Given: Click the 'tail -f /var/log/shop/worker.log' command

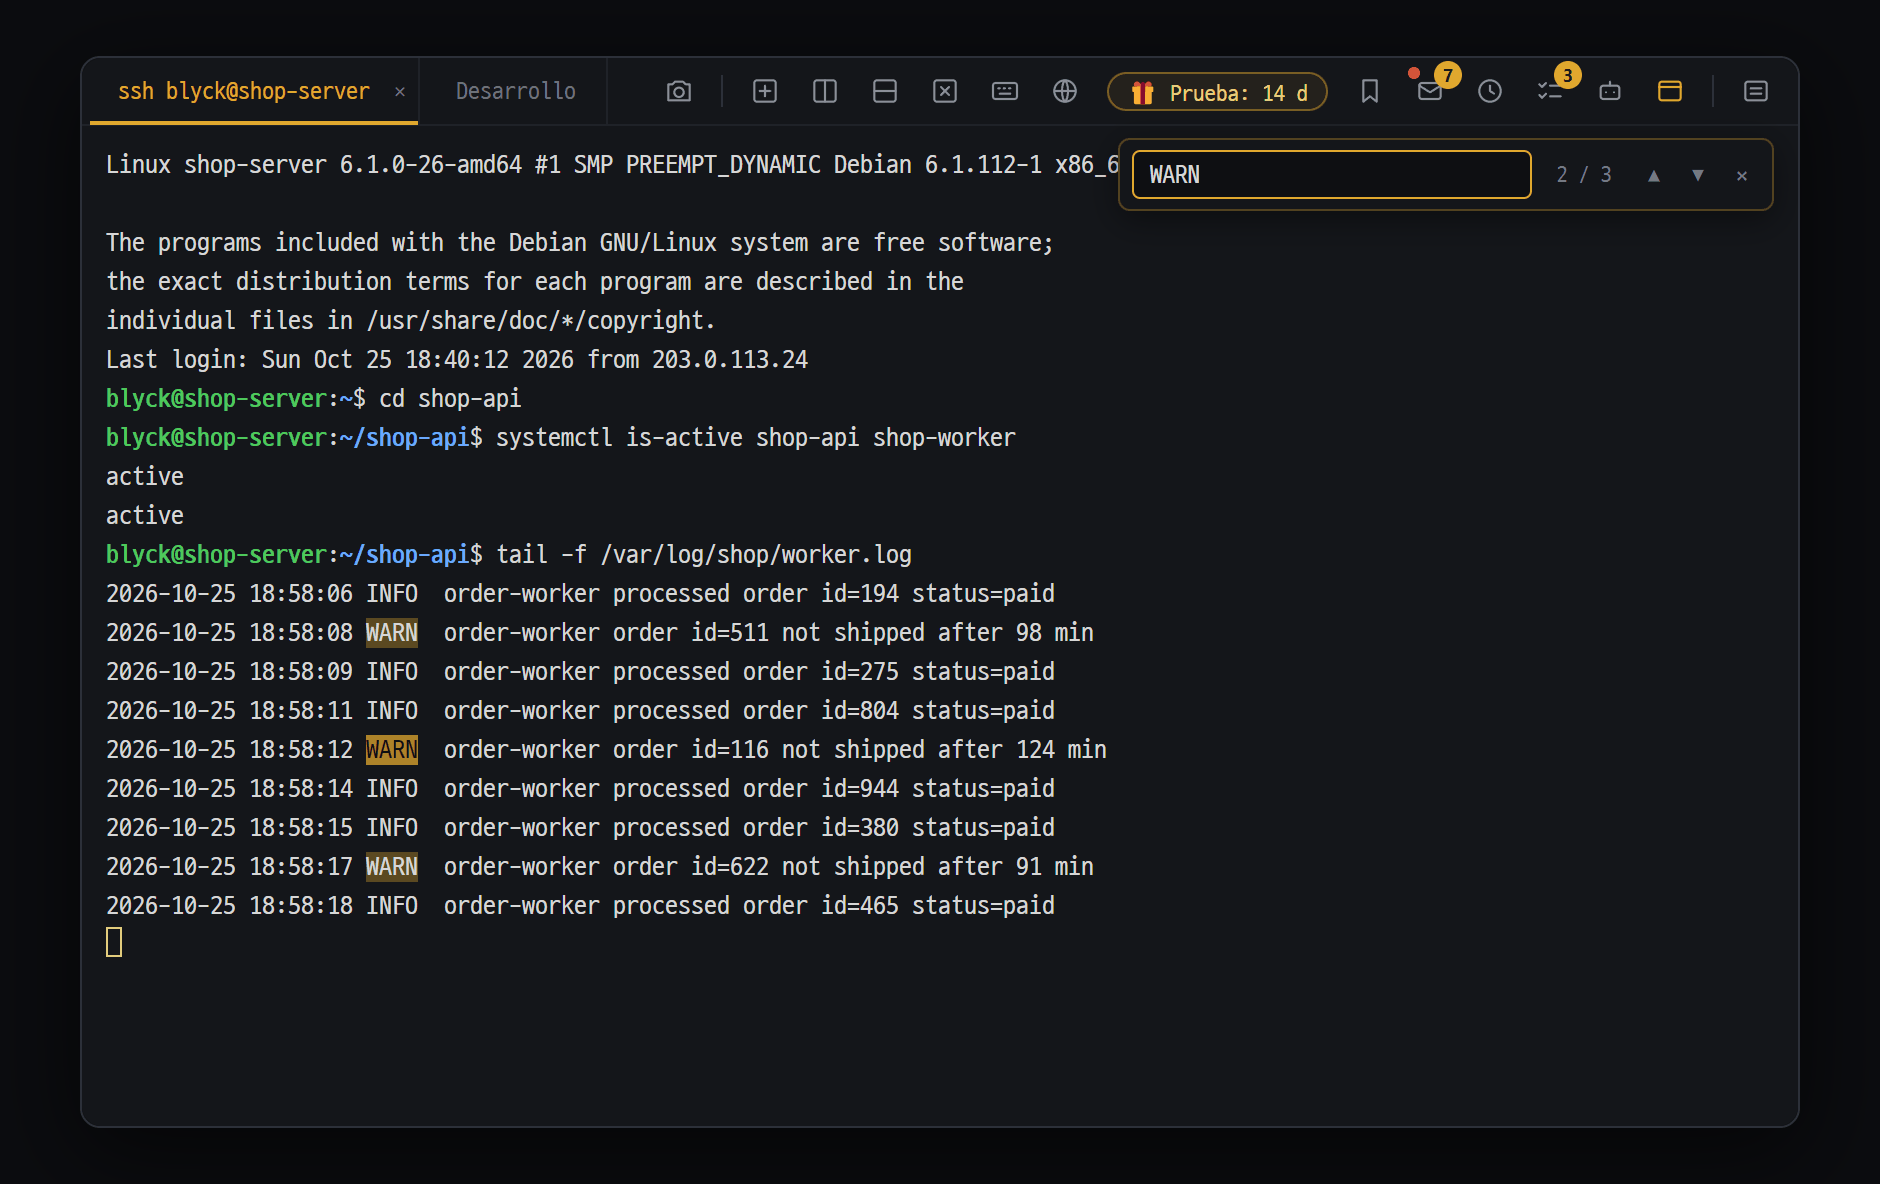Looking at the screenshot, I should click(x=704, y=555).
